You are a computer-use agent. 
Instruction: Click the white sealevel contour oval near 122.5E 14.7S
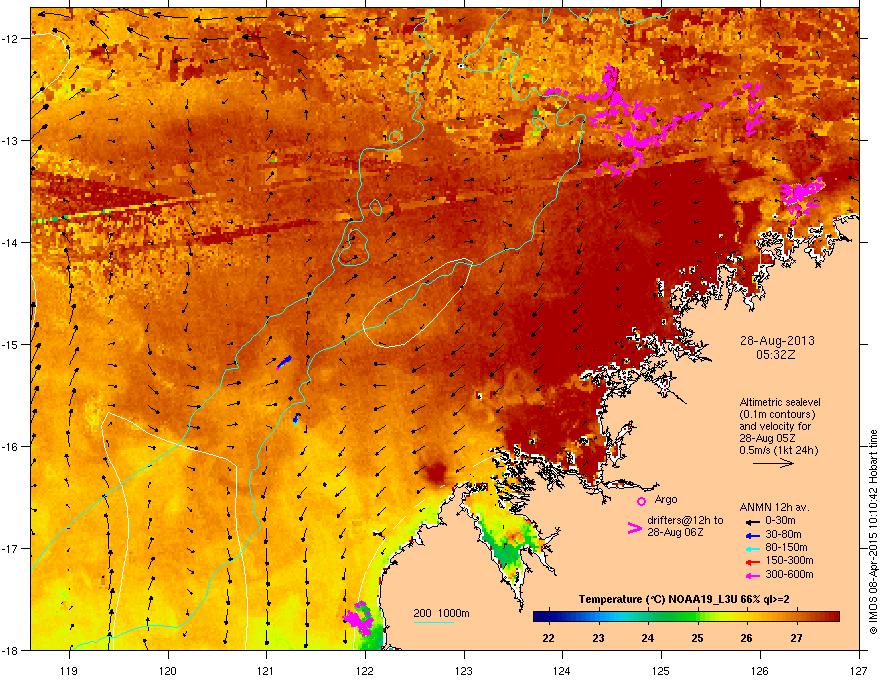tap(416, 303)
